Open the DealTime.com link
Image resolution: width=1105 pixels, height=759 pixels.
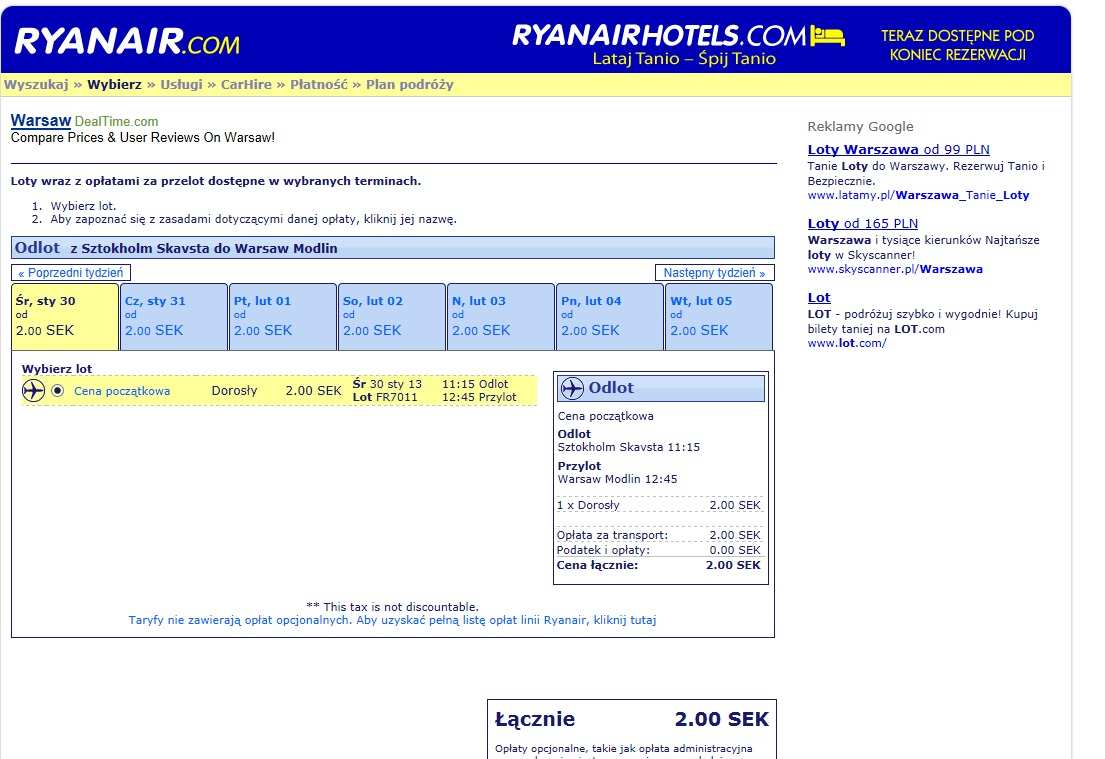(x=116, y=121)
